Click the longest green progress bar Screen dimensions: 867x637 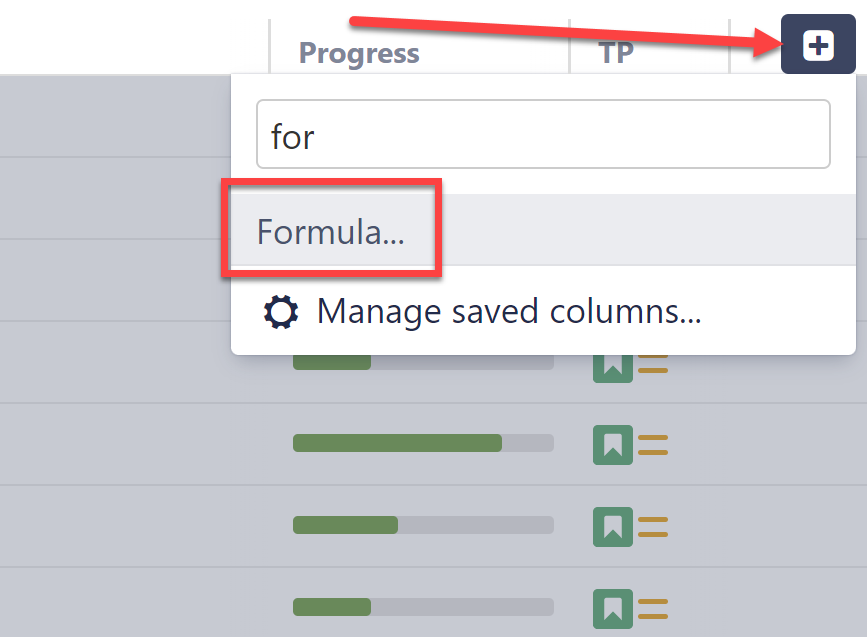pos(420,443)
